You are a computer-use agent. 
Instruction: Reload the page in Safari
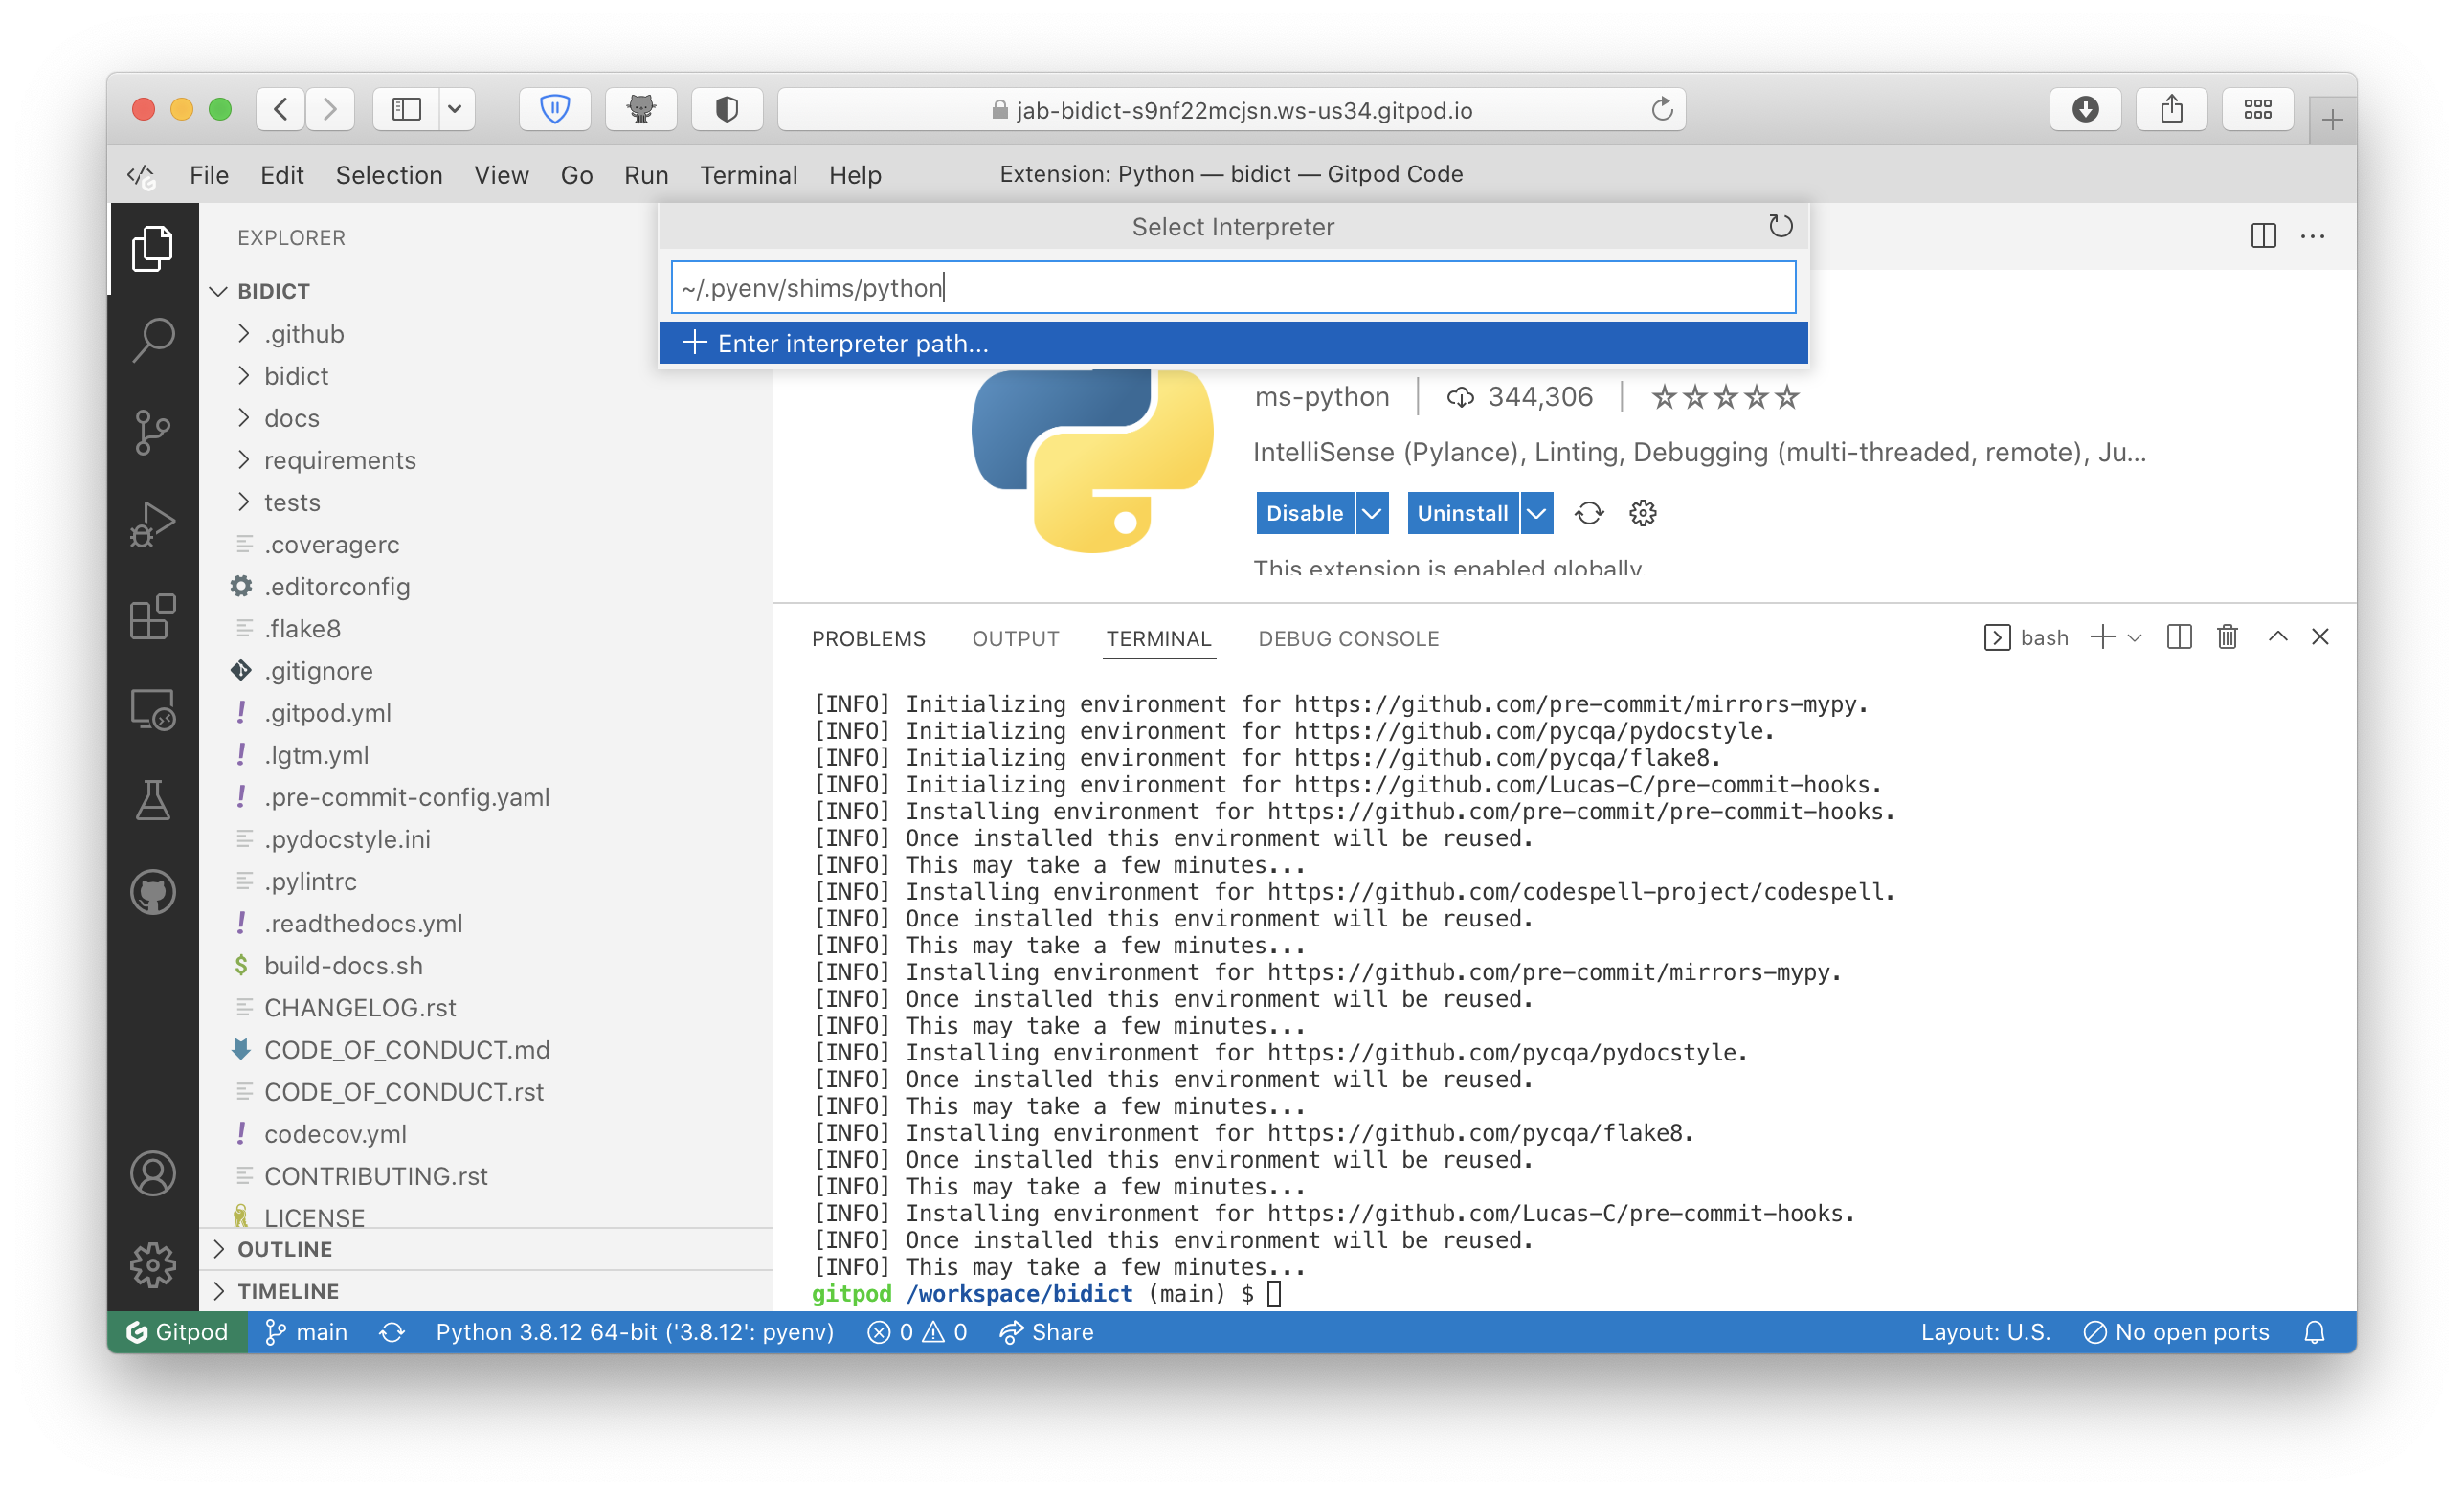(x=1661, y=109)
